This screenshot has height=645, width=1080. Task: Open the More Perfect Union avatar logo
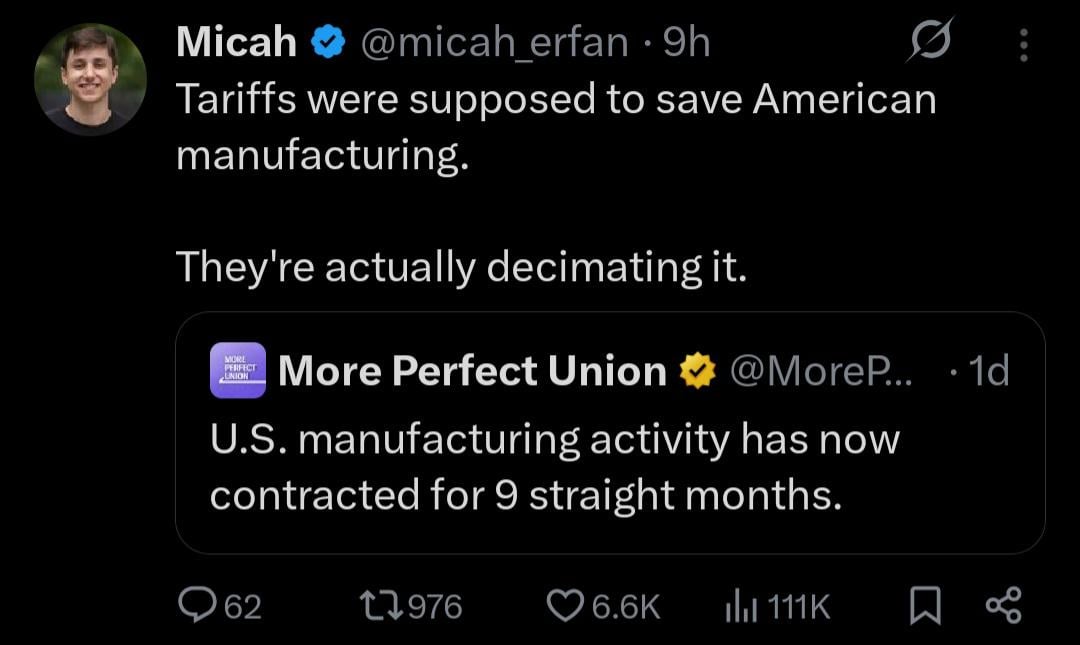(x=238, y=370)
